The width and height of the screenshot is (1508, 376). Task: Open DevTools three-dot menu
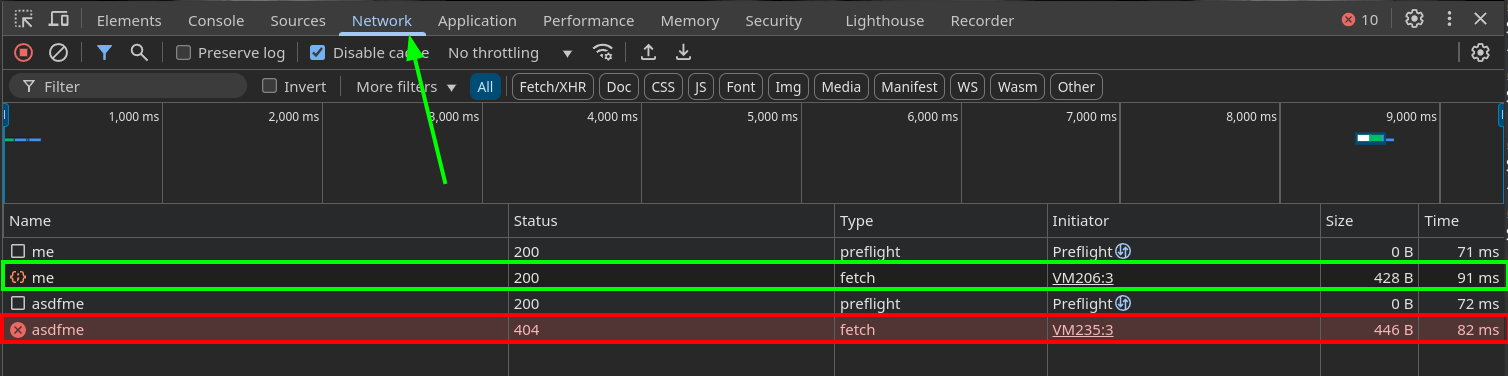(1449, 19)
